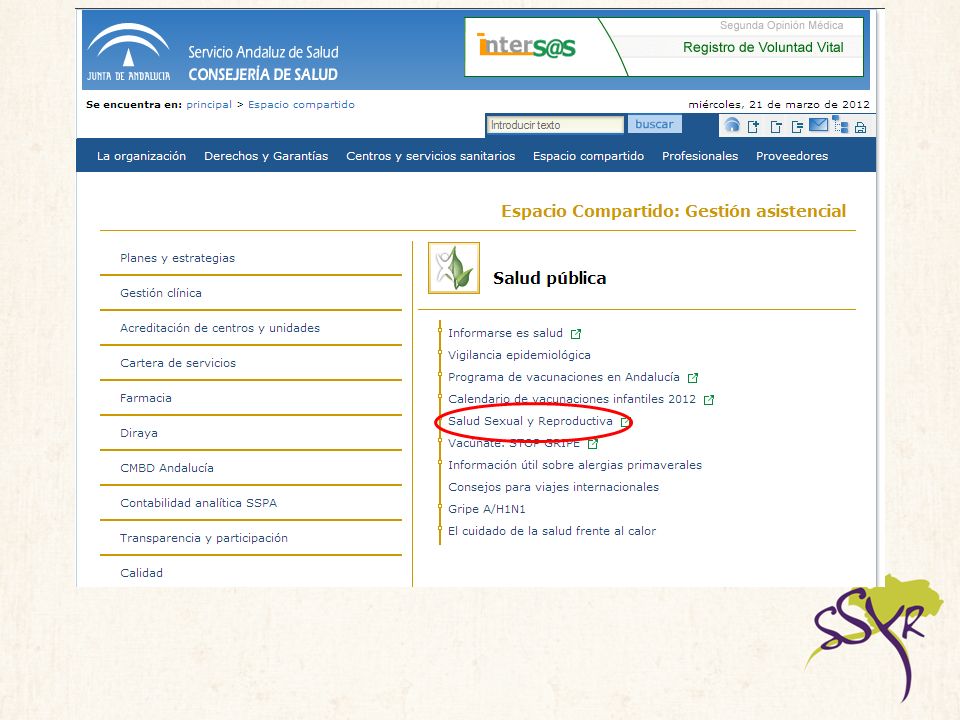Open Información útil sobre alergias primaverales
The image size is (960, 720).
click(575, 465)
